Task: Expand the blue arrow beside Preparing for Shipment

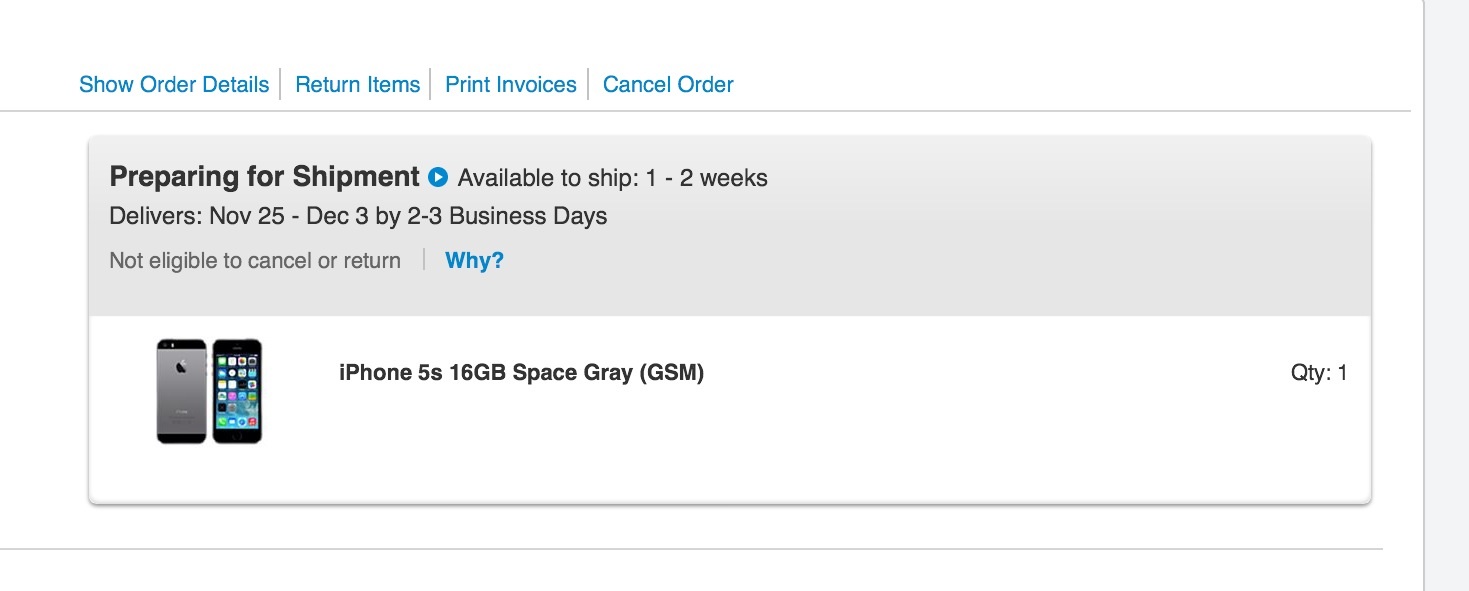Action: 437,178
